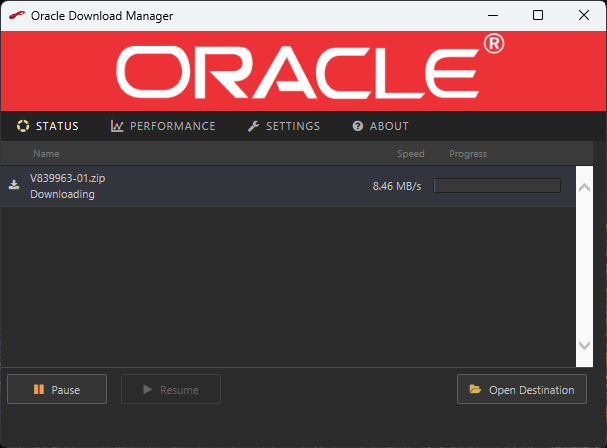607x448 pixels.
Task: Pause the current download
Action: tap(57, 389)
